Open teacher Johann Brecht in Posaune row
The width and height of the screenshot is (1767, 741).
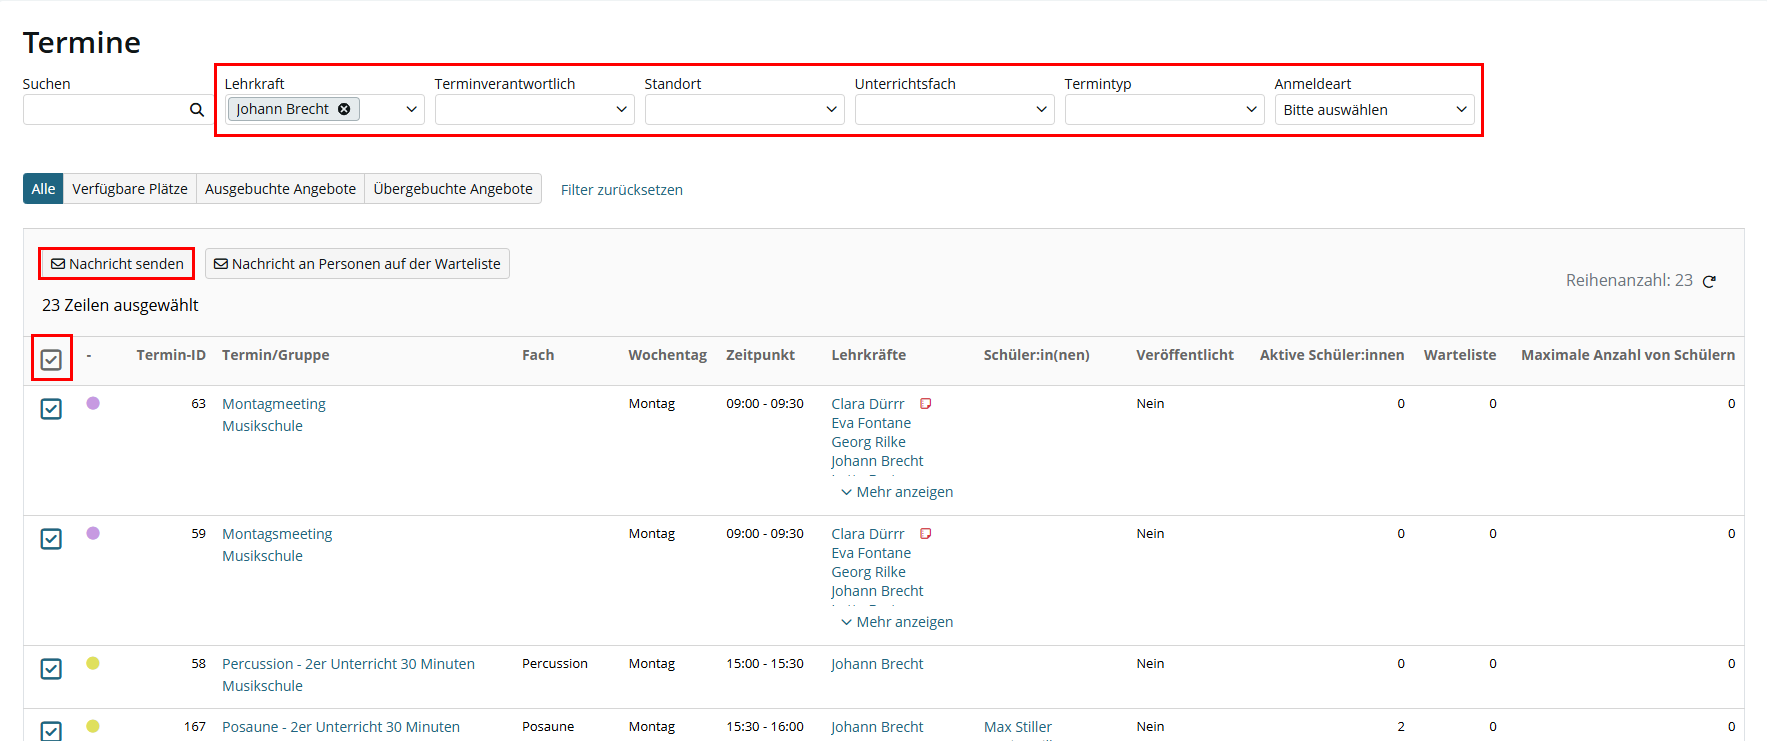click(x=877, y=727)
